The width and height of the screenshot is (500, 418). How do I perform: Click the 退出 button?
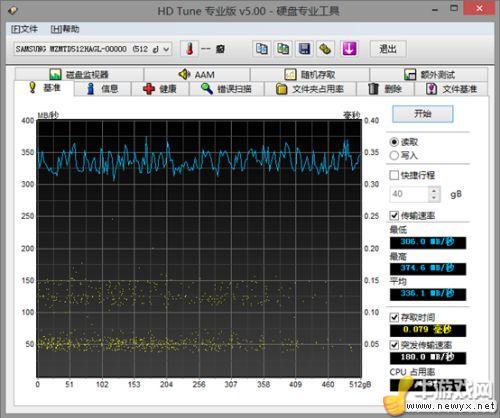pyautogui.click(x=388, y=49)
